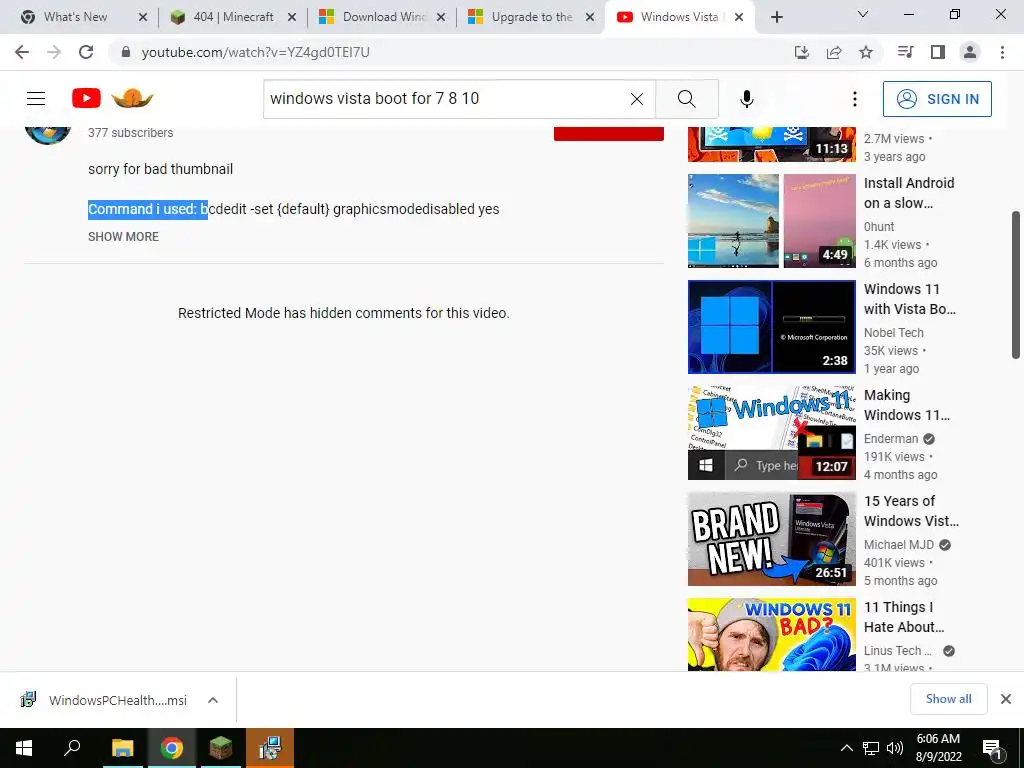This screenshot has height=768, width=1024.
Task: Switch to the 404 | Minecraft tab
Action: (233, 17)
